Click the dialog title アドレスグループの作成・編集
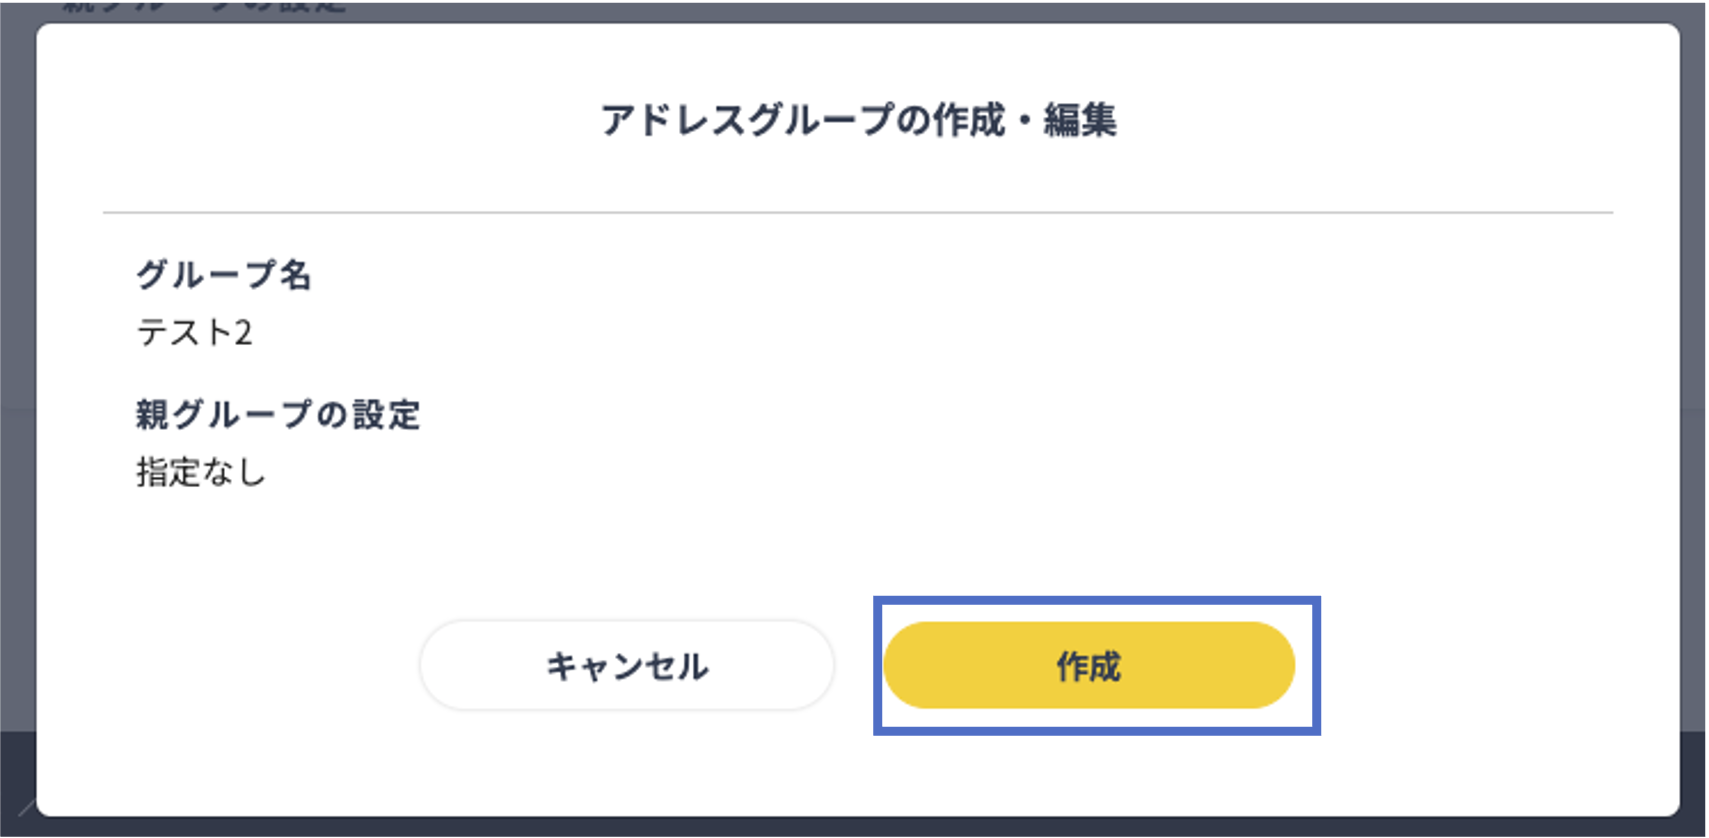Viewport: 1709px width, 838px height. tap(858, 120)
